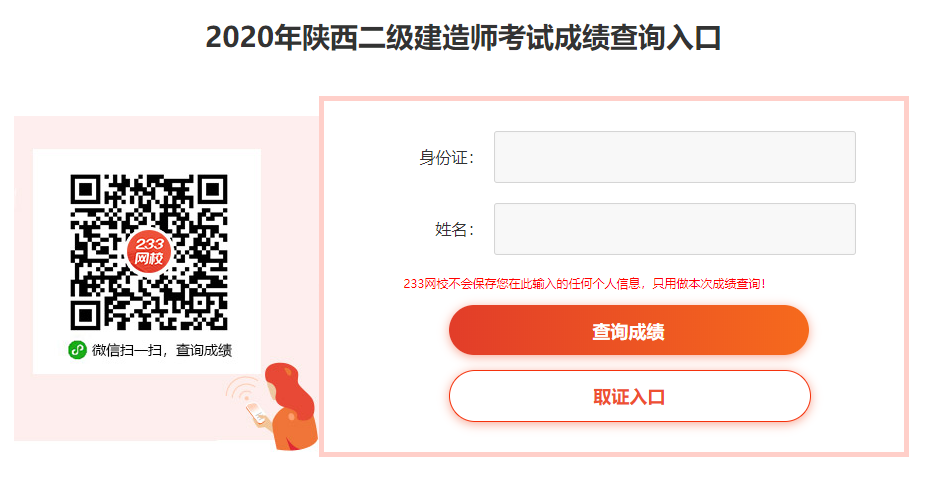Viewport: 935px width, 481px height.
Task: Click the 身份证 label
Action: tap(446, 158)
